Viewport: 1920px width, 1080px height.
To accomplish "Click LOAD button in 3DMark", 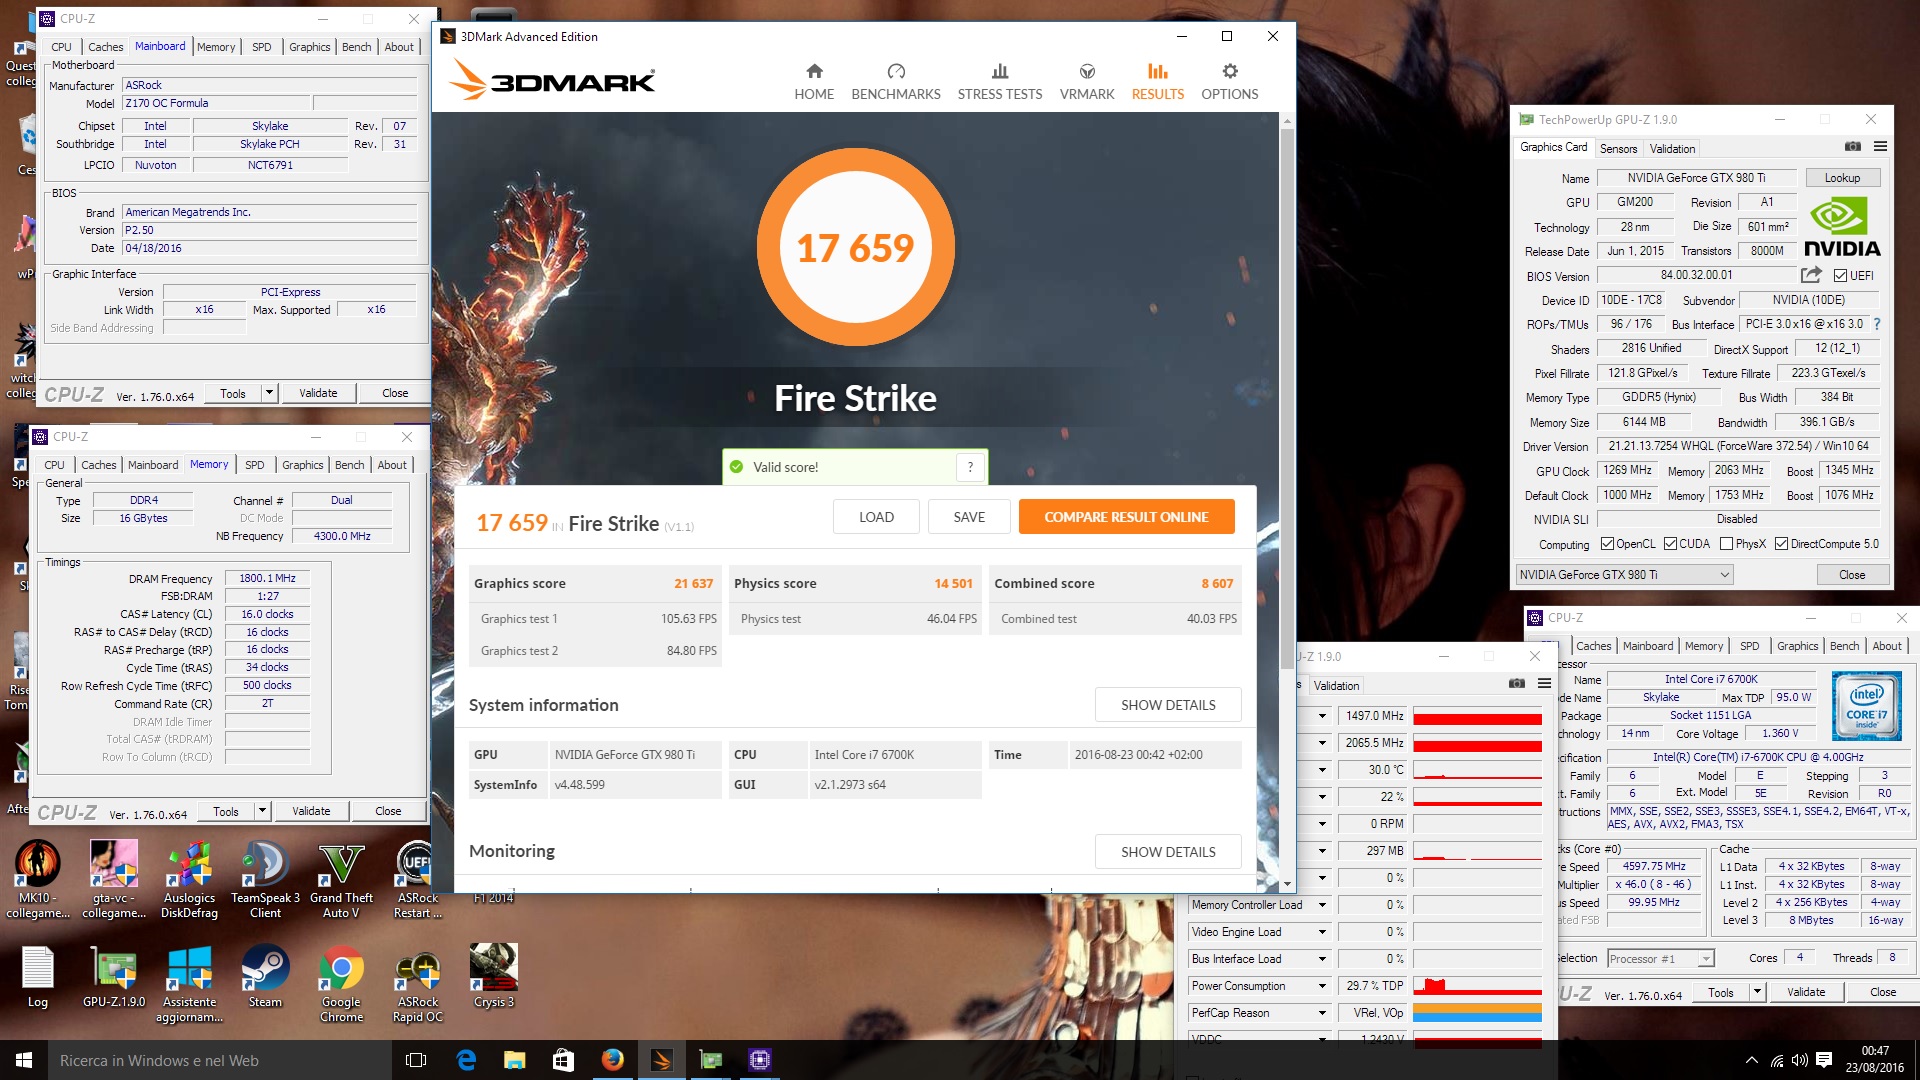I will (876, 517).
